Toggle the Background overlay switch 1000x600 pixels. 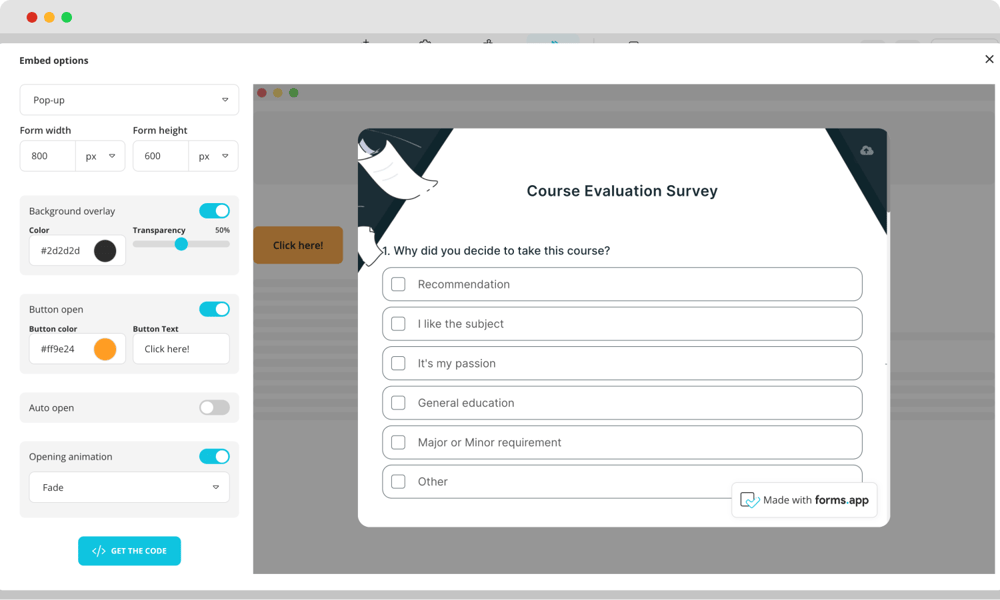[x=214, y=211]
